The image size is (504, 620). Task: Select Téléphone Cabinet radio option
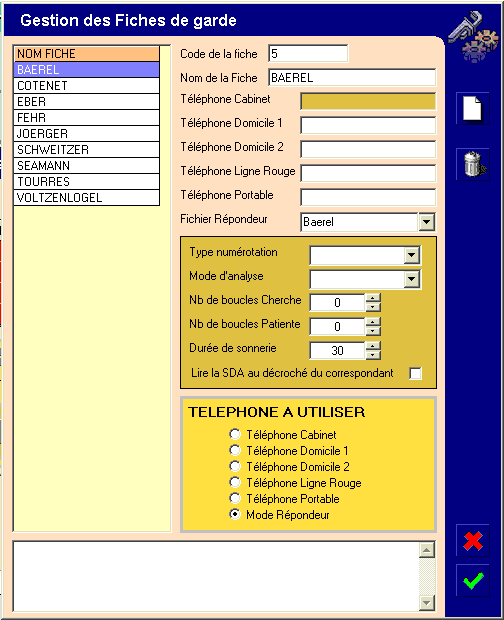pos(235,434)
